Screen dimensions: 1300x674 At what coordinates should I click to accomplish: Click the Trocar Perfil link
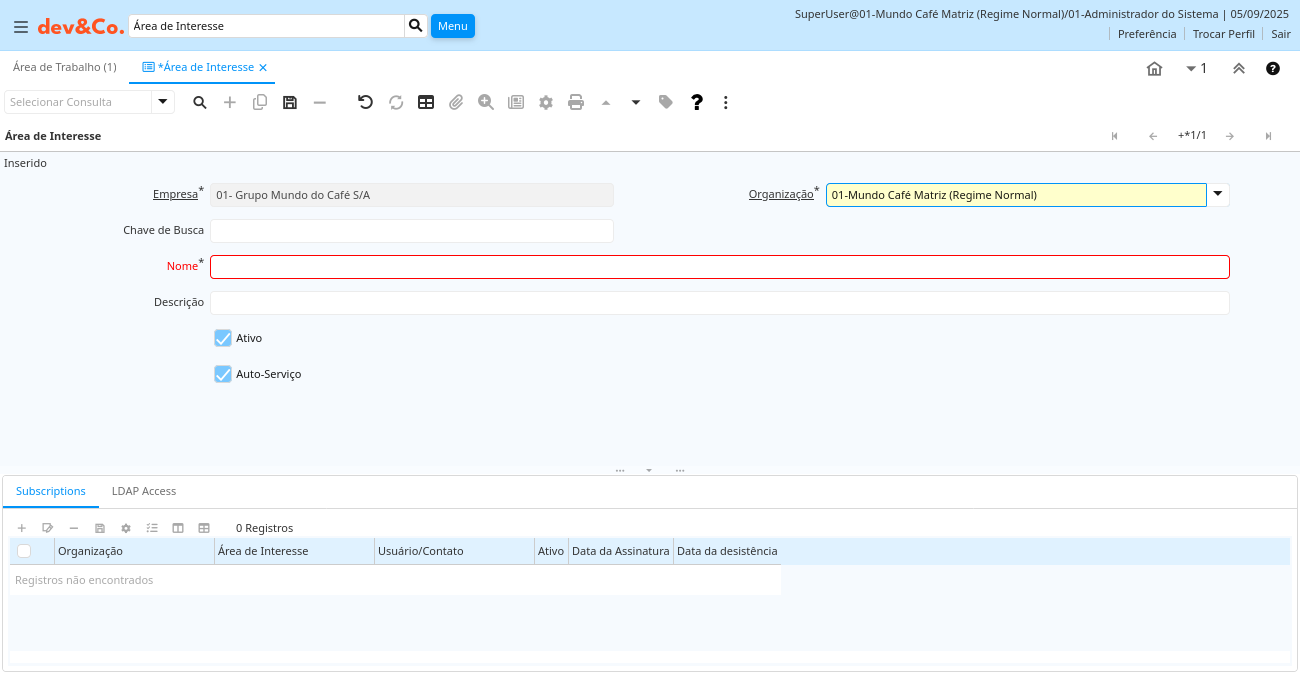tap(1223, 34)
